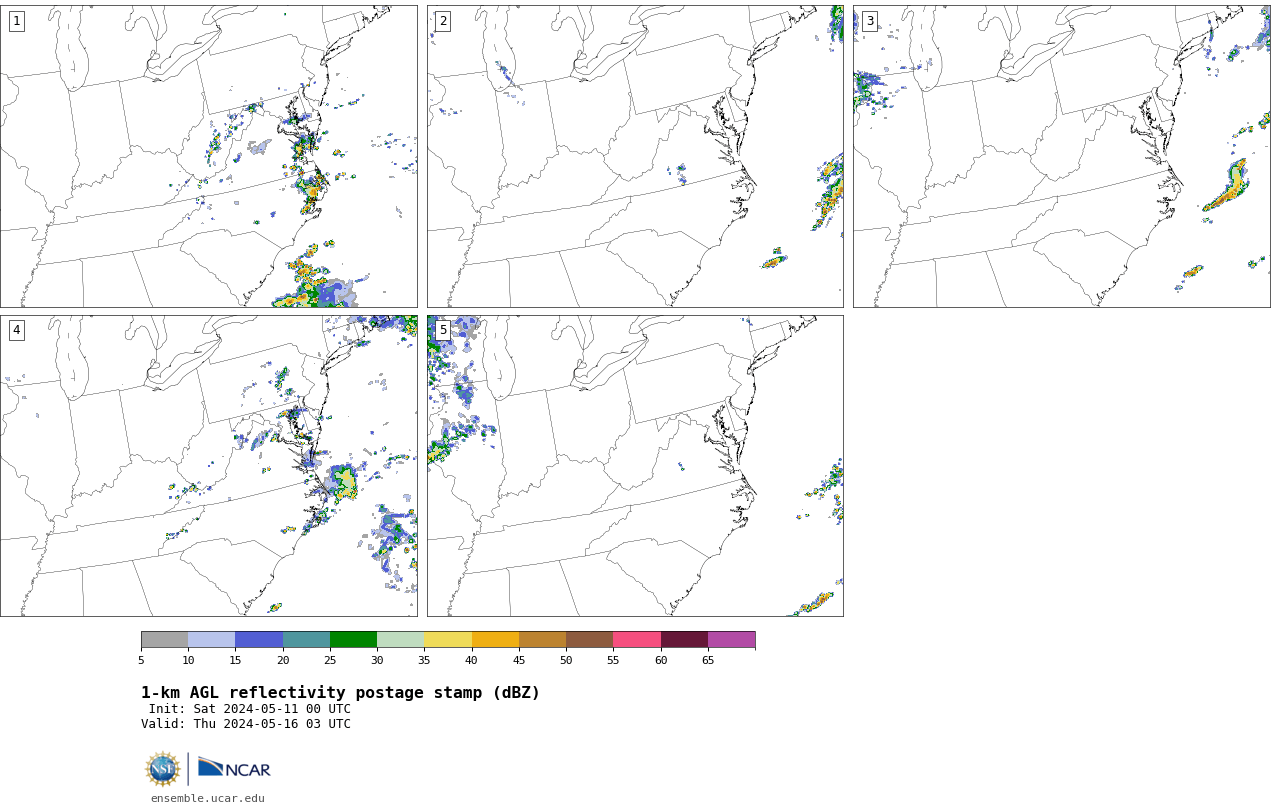Click panel number label 3
This screenshot has width=1280, height=809.
(x=869, y=21)
